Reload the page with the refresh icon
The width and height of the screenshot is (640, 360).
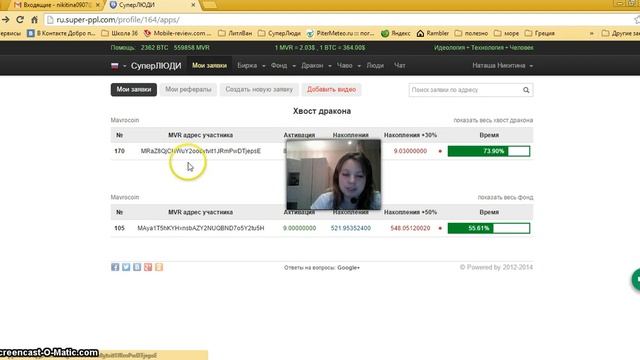(x=20, y=20)
